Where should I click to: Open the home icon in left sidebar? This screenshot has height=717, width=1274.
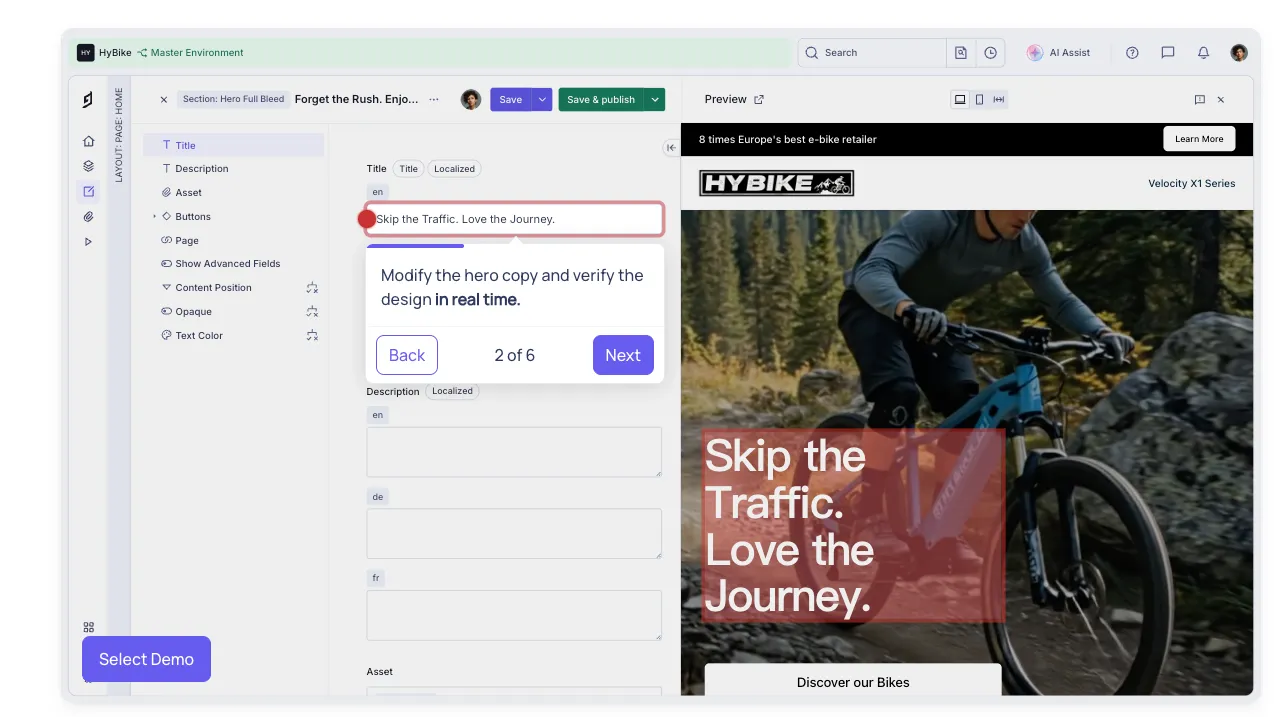pos(88,141)
